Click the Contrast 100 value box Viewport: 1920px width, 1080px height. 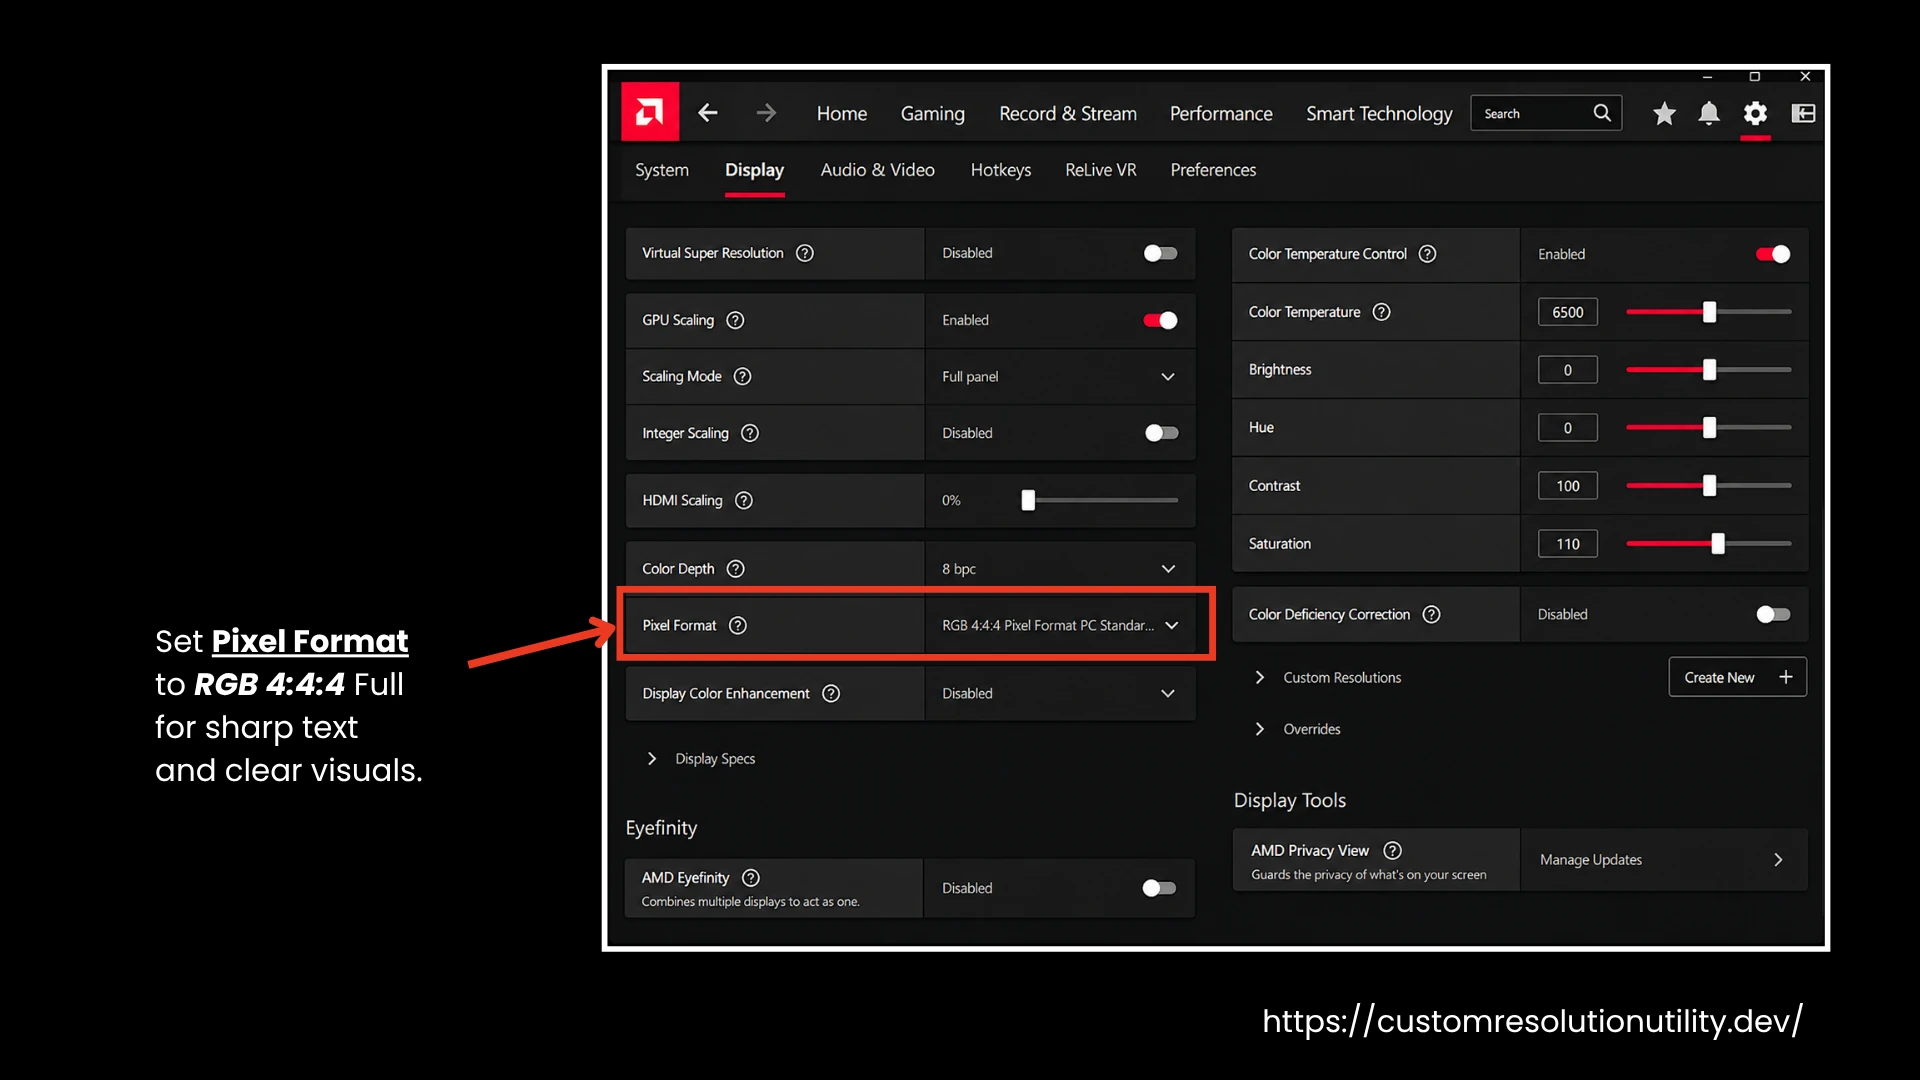[1567, 486]
